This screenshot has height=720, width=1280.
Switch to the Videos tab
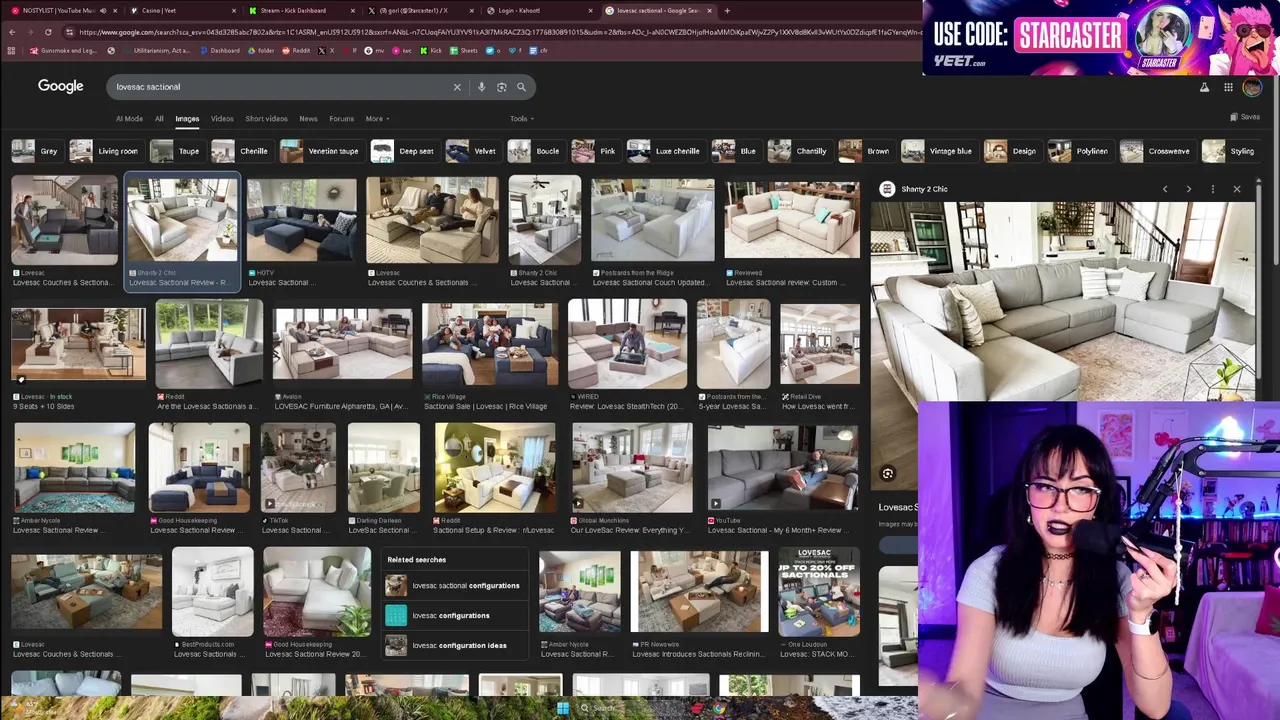(222, 119)
